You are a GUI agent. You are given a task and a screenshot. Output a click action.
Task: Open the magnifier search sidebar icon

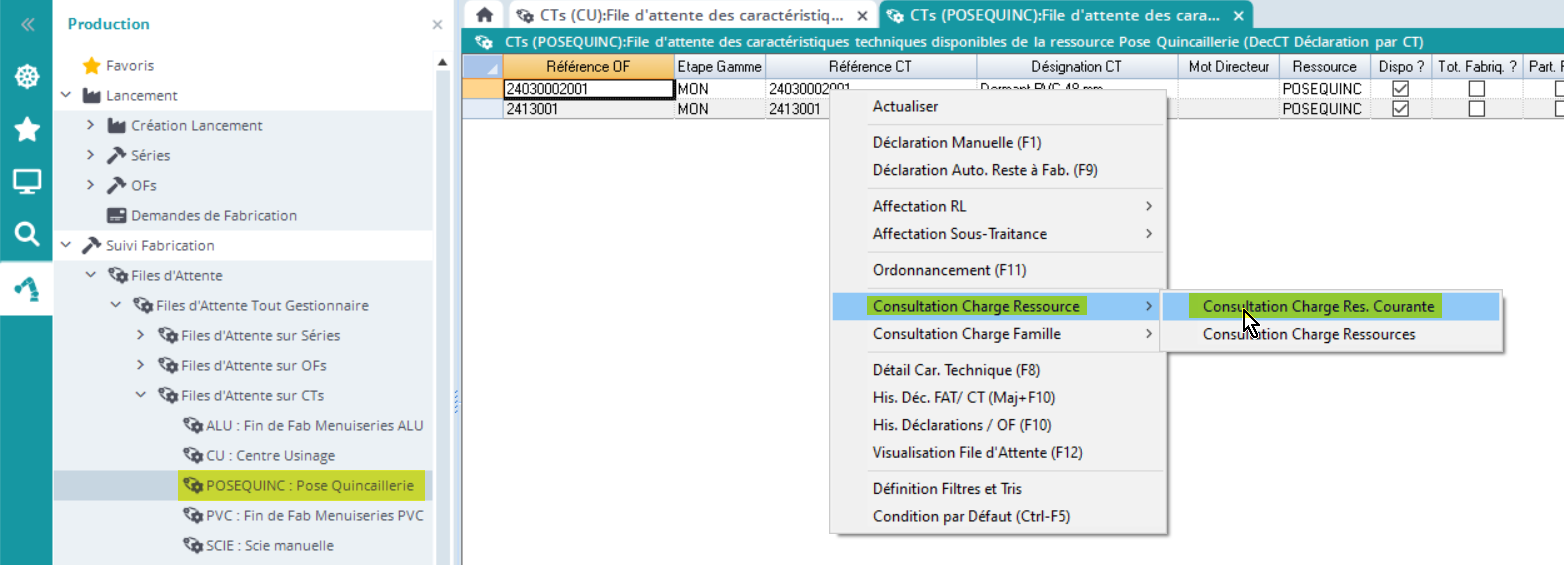(26, 235)
